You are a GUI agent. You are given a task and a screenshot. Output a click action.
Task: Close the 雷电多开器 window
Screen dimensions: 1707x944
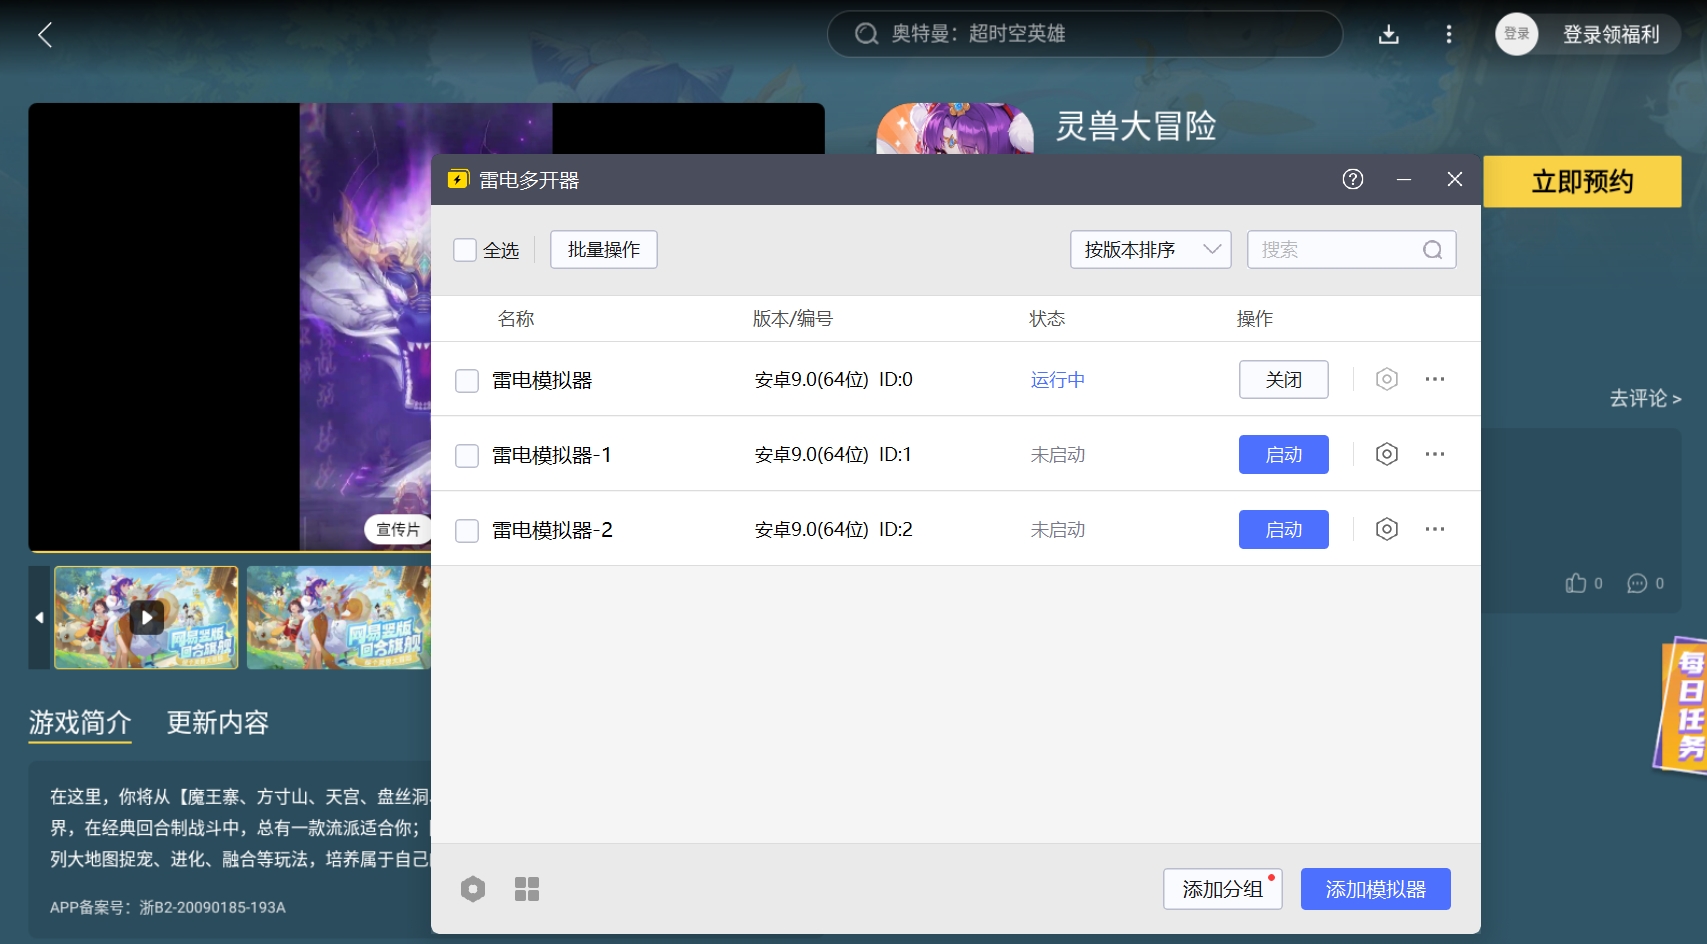(1455, 179)
